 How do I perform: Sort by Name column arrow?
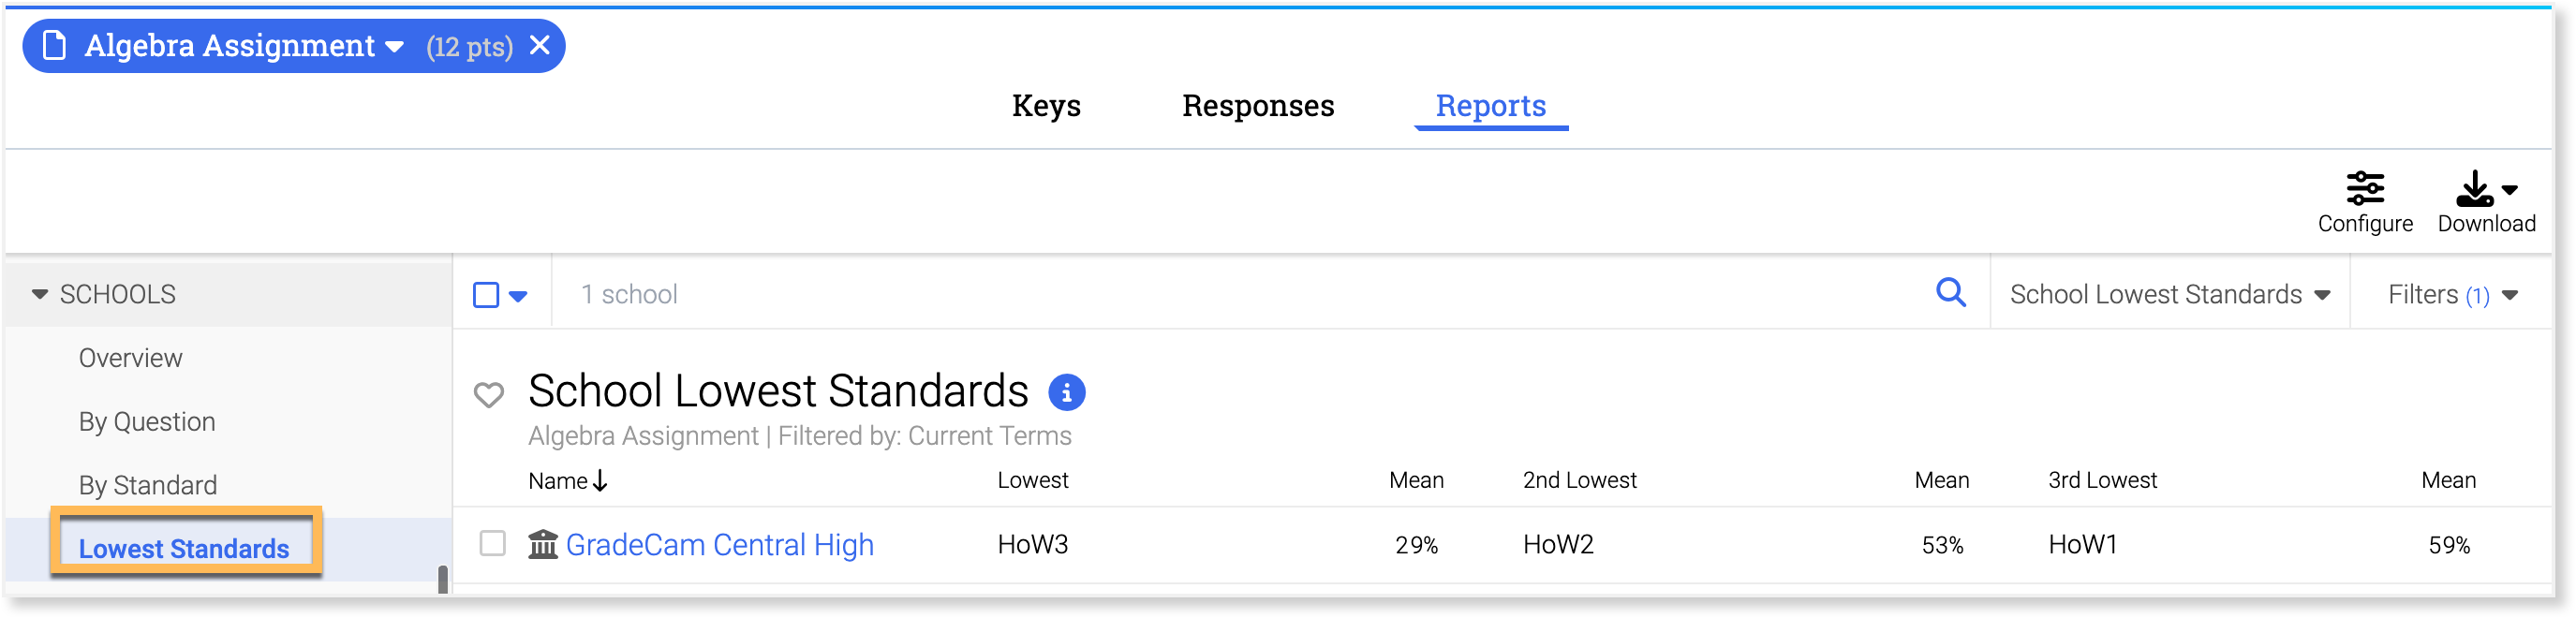pyautogui.click(x=600, y=481)
